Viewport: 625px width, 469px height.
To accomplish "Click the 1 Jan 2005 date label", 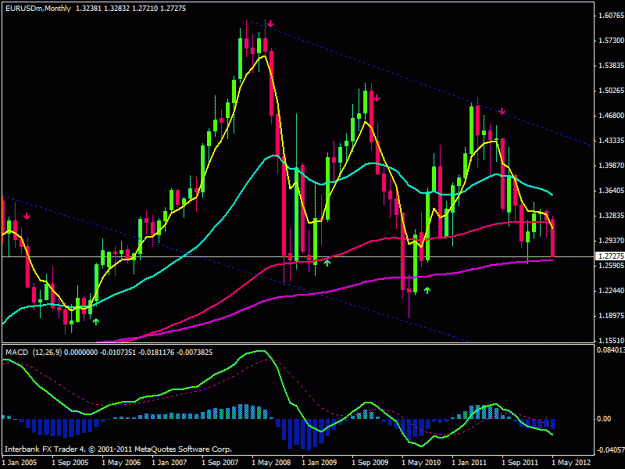I will [19, 463].
